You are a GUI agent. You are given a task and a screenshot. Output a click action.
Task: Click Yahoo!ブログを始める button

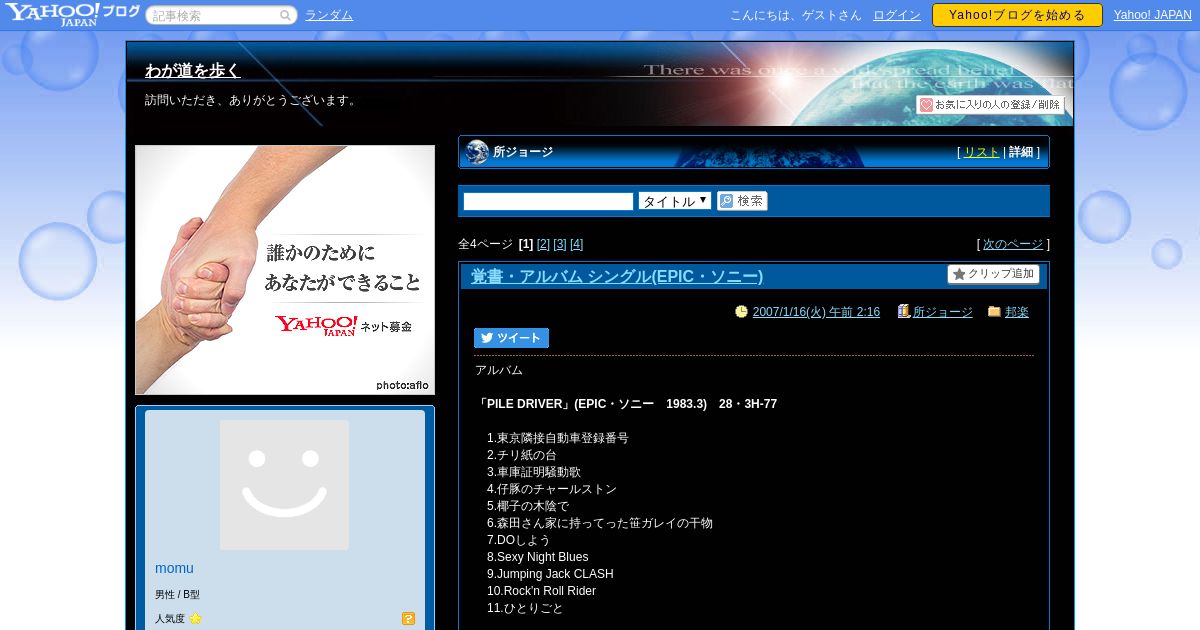1017,15
